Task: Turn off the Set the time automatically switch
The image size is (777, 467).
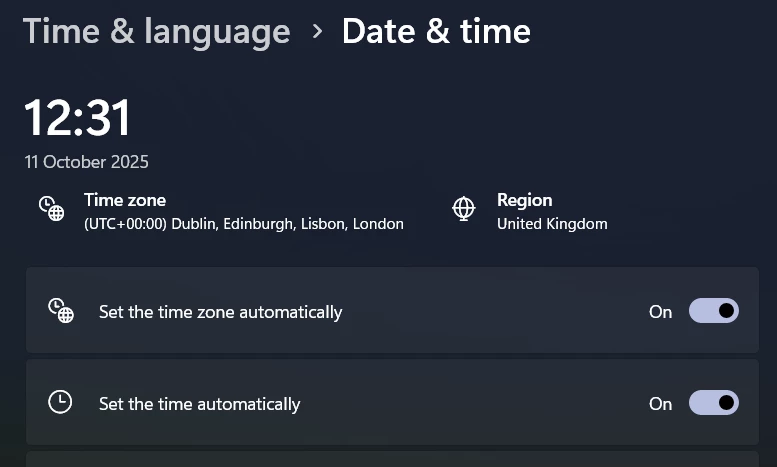Action: [714, 403]
